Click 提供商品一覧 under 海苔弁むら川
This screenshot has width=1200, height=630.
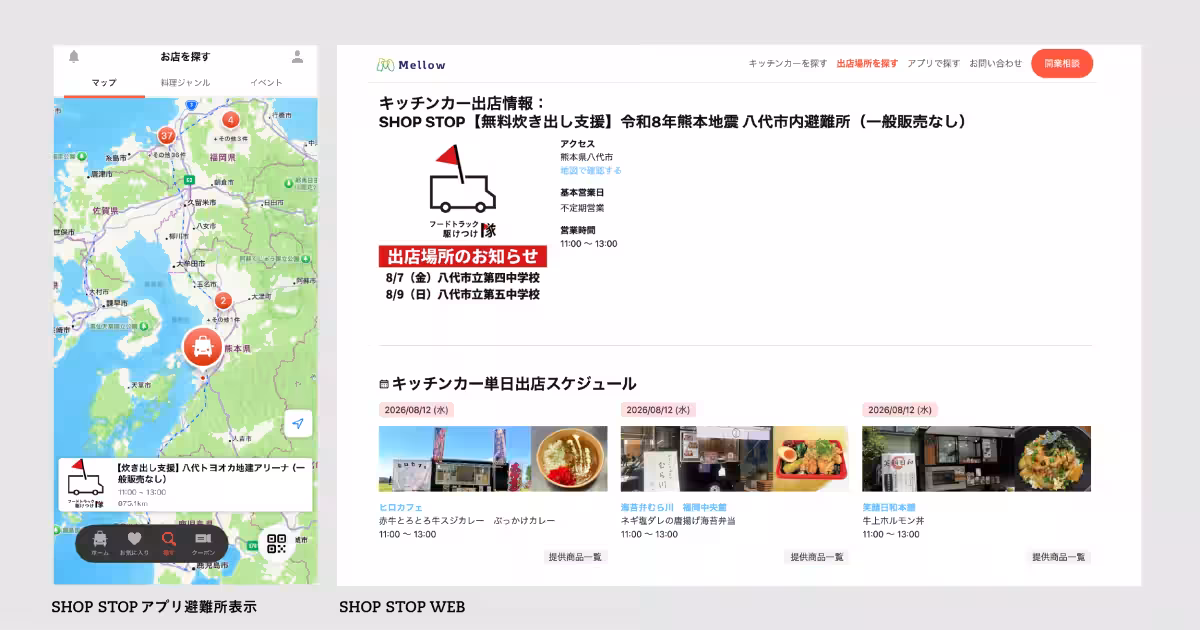pyautogui.click(x=817, y=557)
